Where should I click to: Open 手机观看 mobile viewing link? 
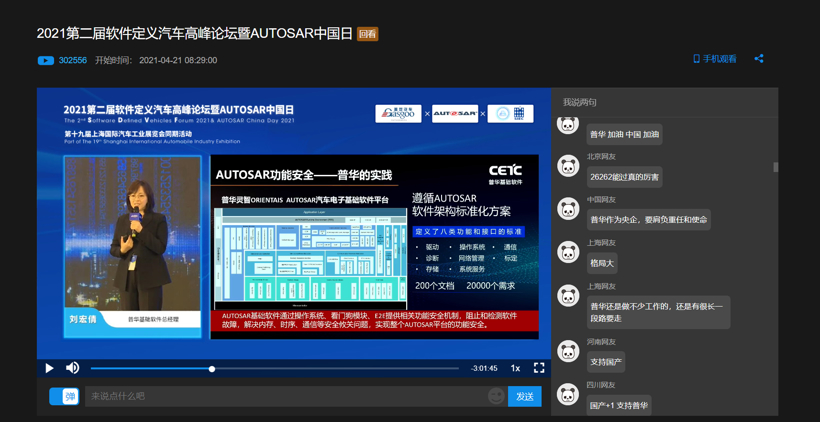(715, 59)
